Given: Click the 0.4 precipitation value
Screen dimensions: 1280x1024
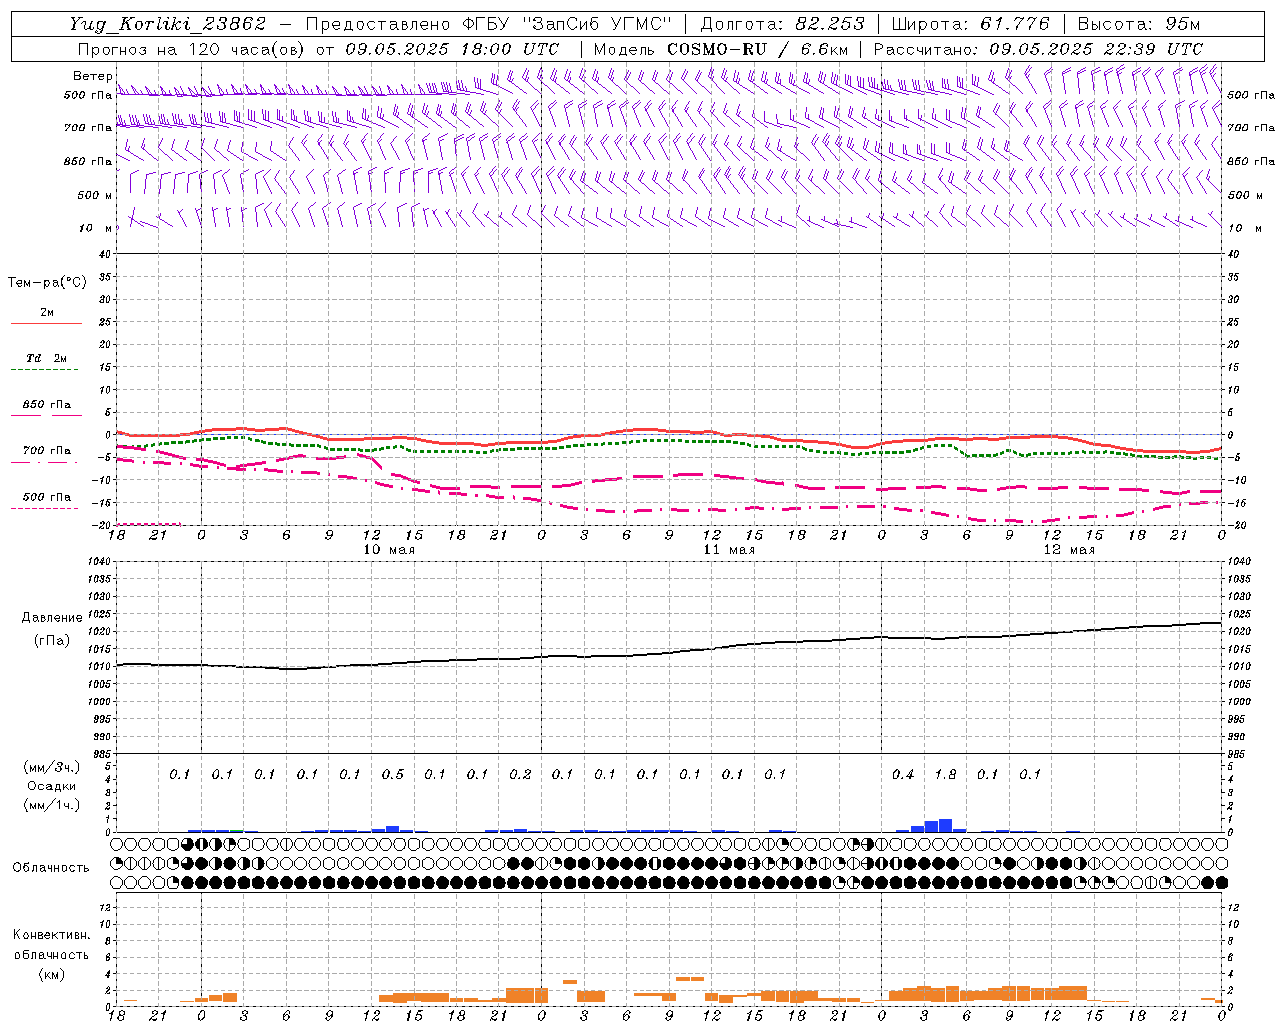Looking at the screenshot, I should click(903, 775).
